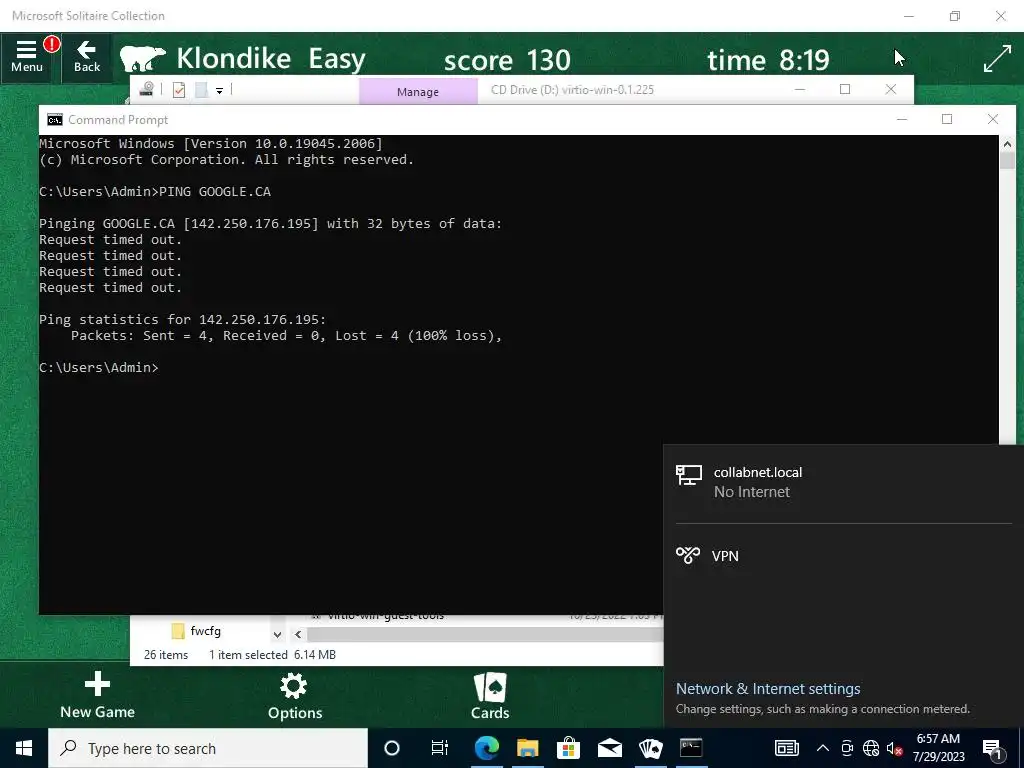This screenshot has height=768, width=1024.
Task: Open News and interests taskbar widget
Action: pos(787,748)
